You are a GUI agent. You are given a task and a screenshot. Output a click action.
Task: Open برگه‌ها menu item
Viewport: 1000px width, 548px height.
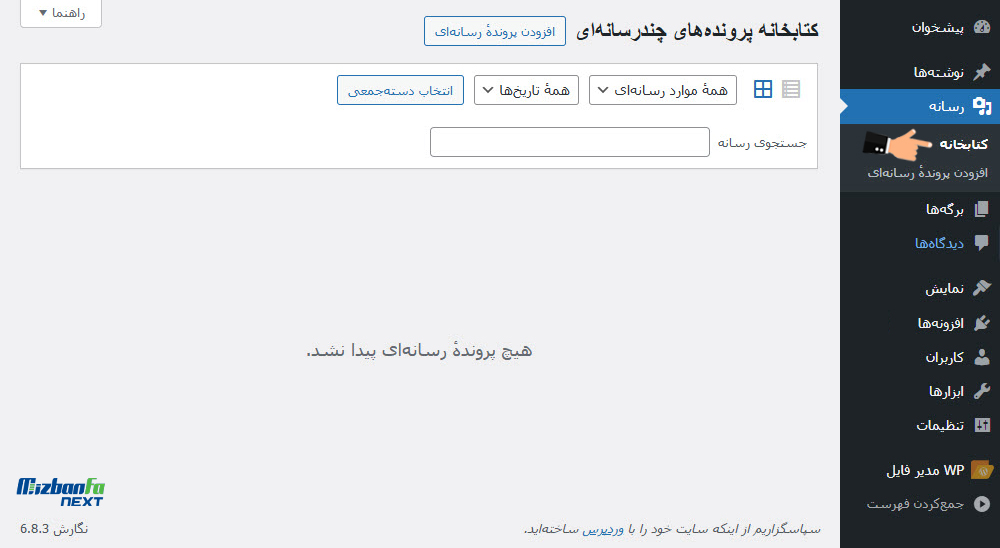[x=945, y=209]
